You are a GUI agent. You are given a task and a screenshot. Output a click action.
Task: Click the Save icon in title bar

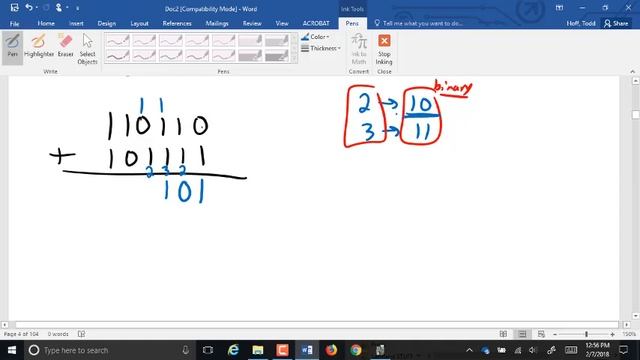(14, 8)
